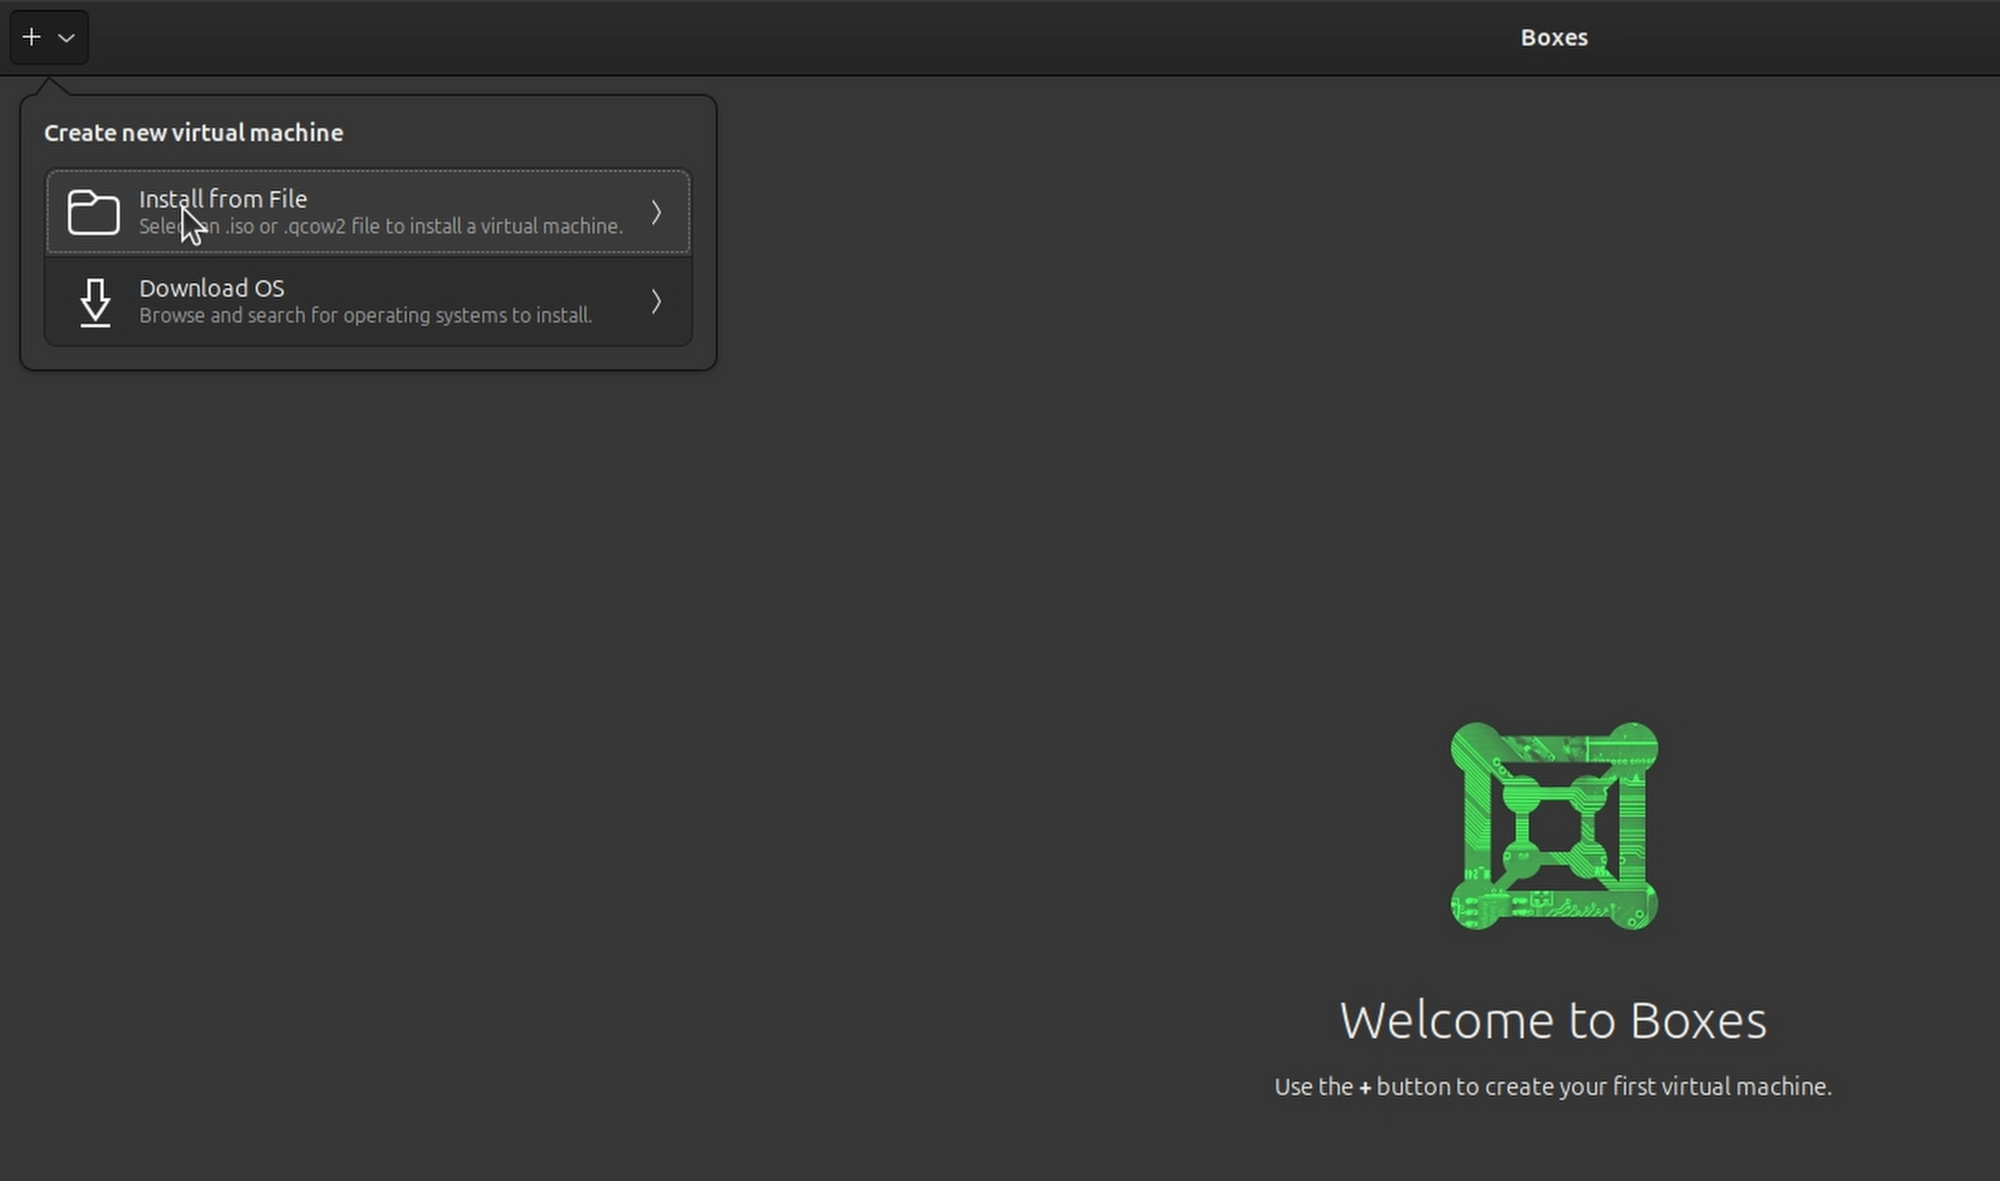Select Download OS option

point(368,301)
